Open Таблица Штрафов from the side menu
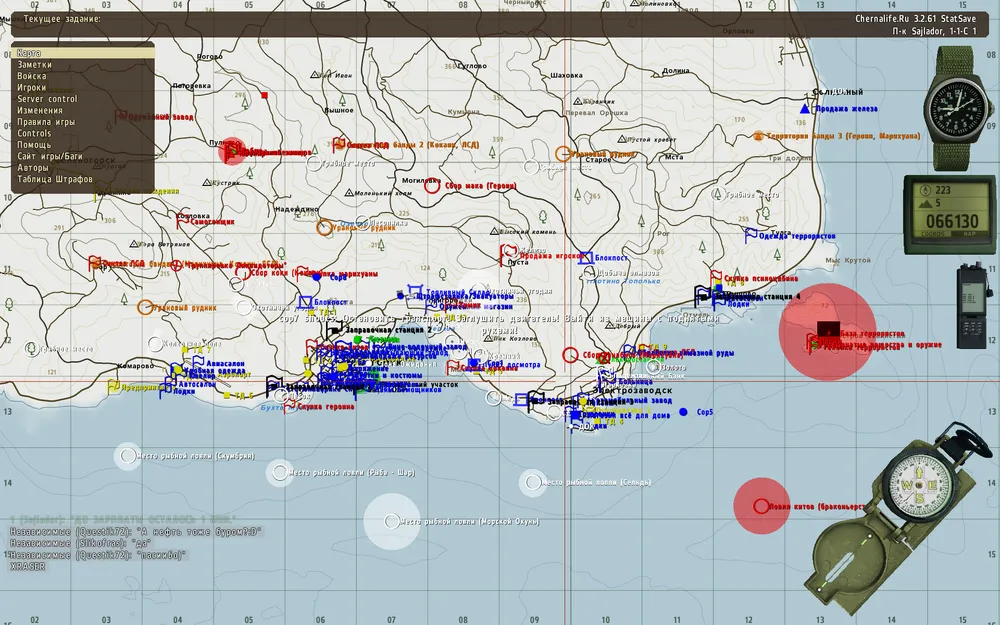The width and height of the screenshot is (1000, 625). [54, 180]
